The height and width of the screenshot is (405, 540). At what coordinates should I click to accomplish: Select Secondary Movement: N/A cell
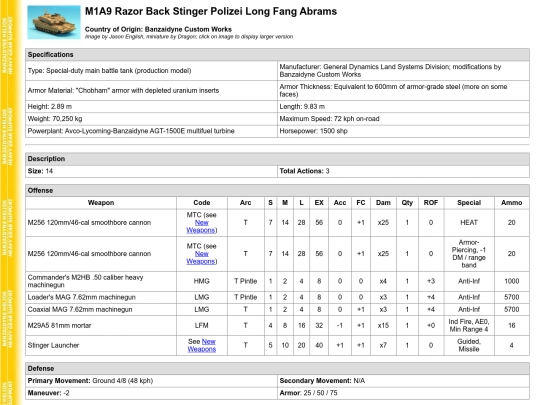(x=403, y=381)
